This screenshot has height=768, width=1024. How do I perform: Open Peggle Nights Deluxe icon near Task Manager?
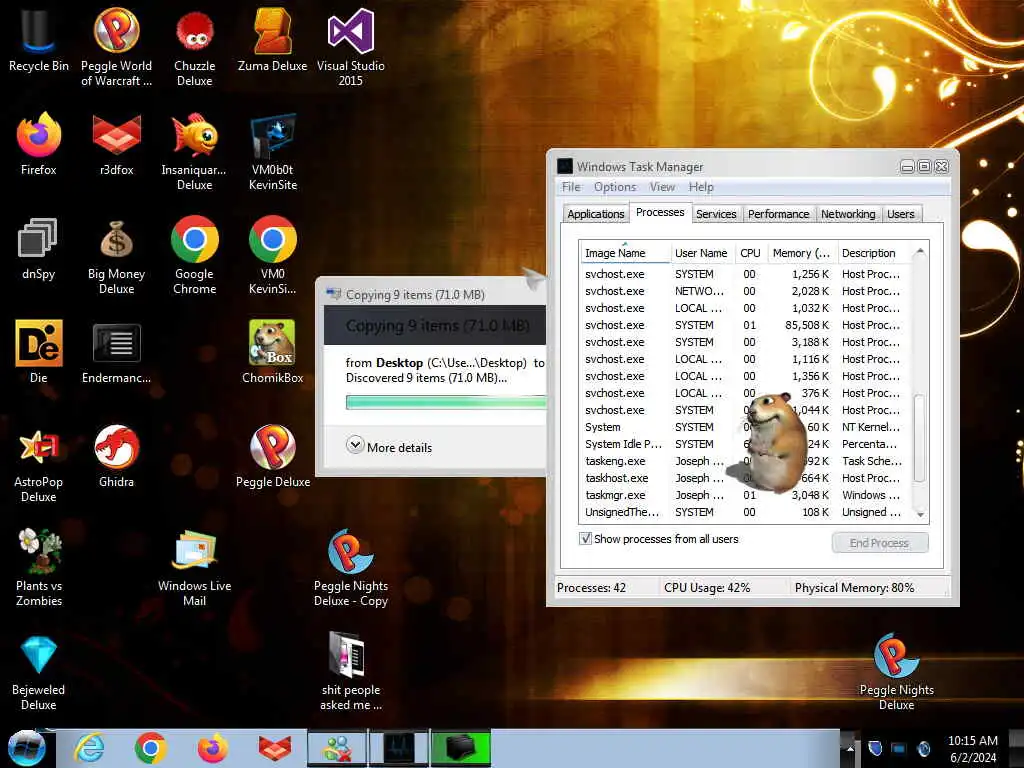(896, 672)
